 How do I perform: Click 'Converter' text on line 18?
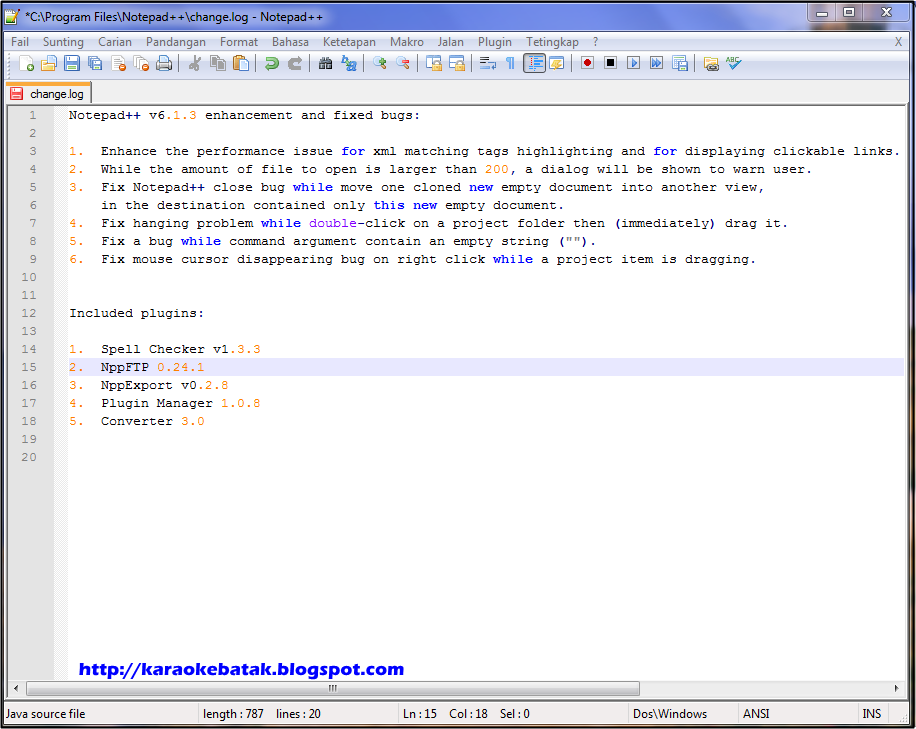tap(137, 421)
